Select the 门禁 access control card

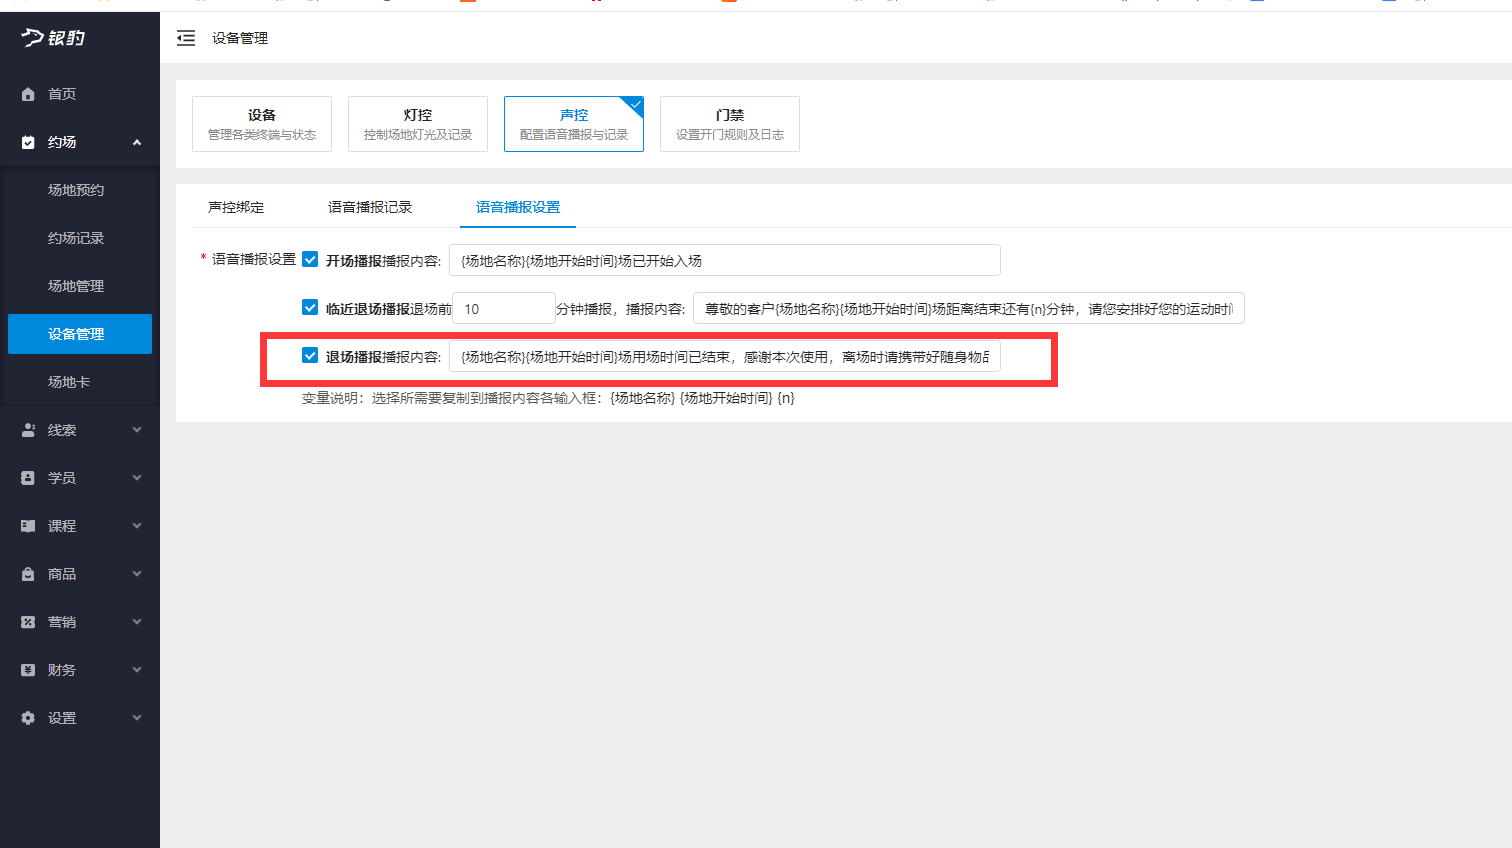click(729, 123)
